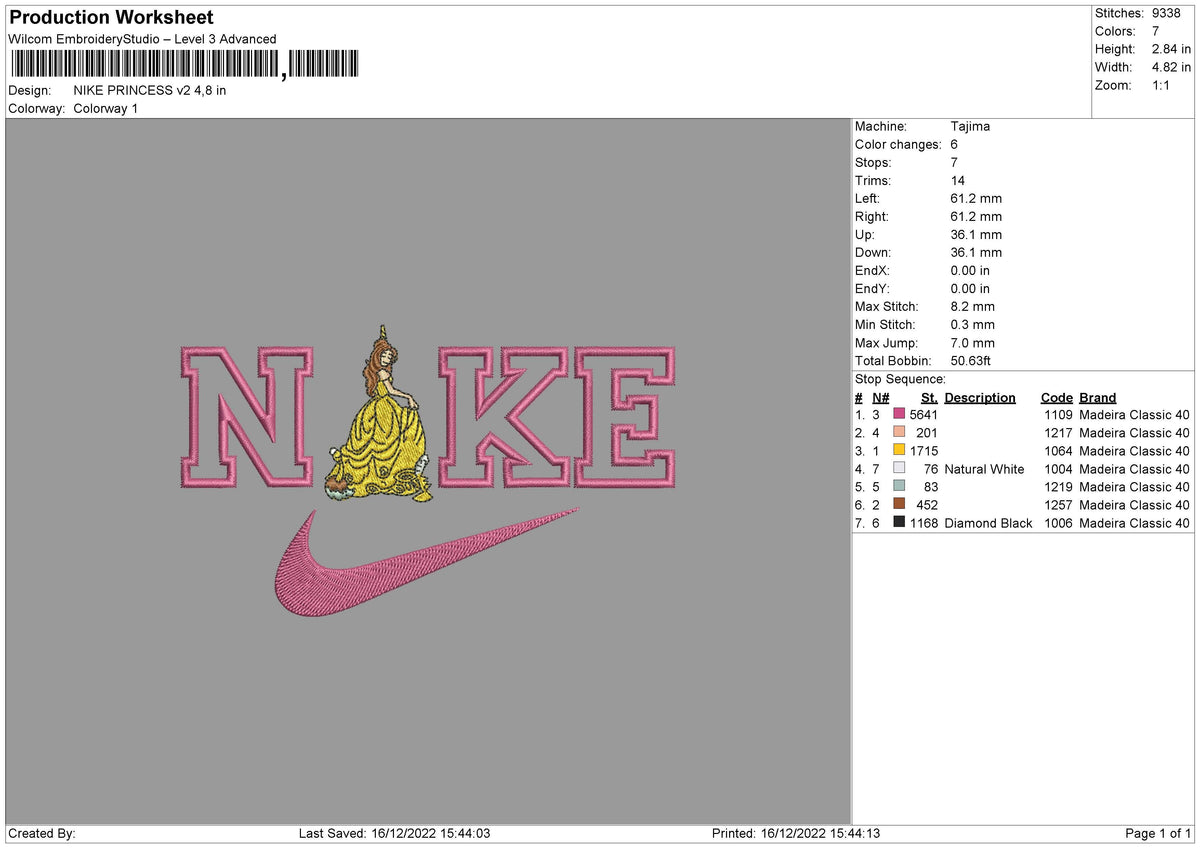Select the Natural White thread swatch

[x=899, y=469]
